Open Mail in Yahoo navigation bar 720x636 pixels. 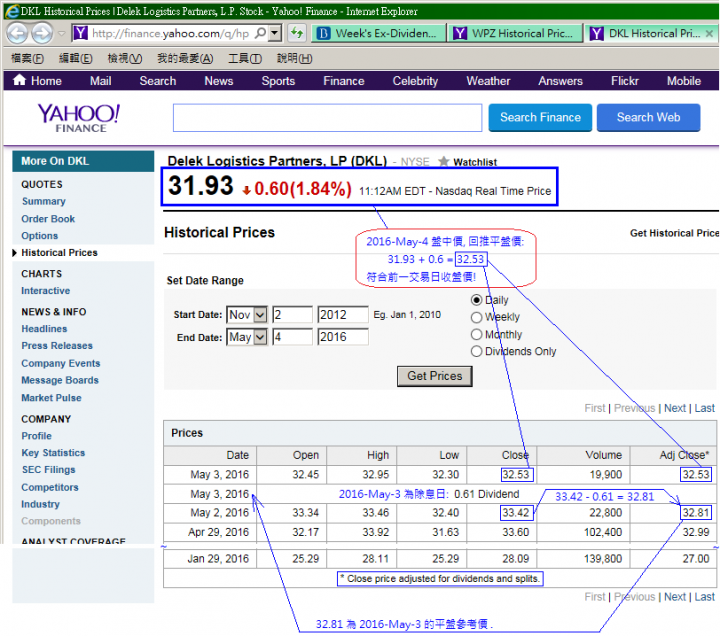click(101, 81)
